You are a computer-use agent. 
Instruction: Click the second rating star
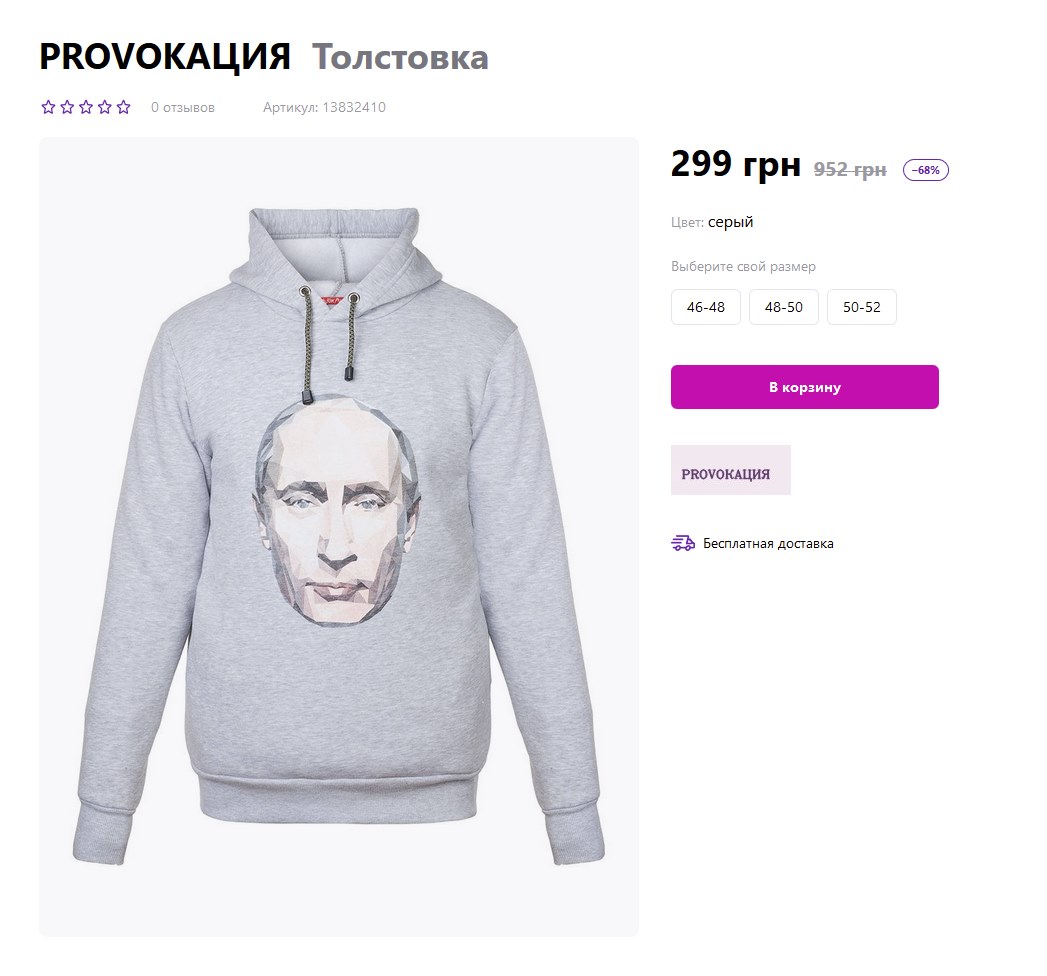[x=67, y=107]
